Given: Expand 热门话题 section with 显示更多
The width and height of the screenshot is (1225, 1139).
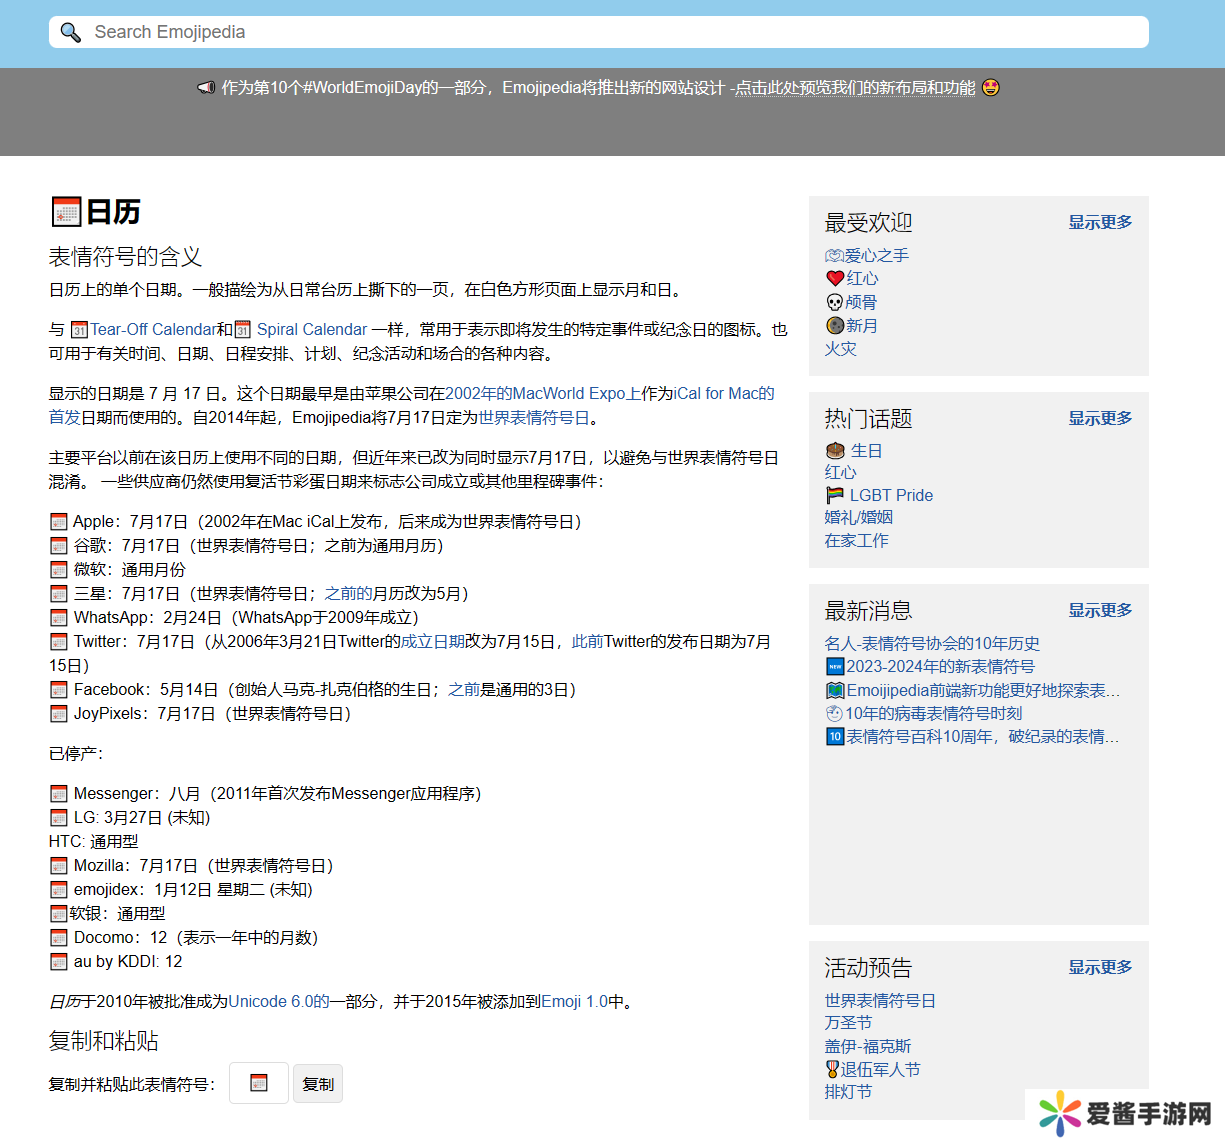Looking at the screenshot, I should (1100, 418).
